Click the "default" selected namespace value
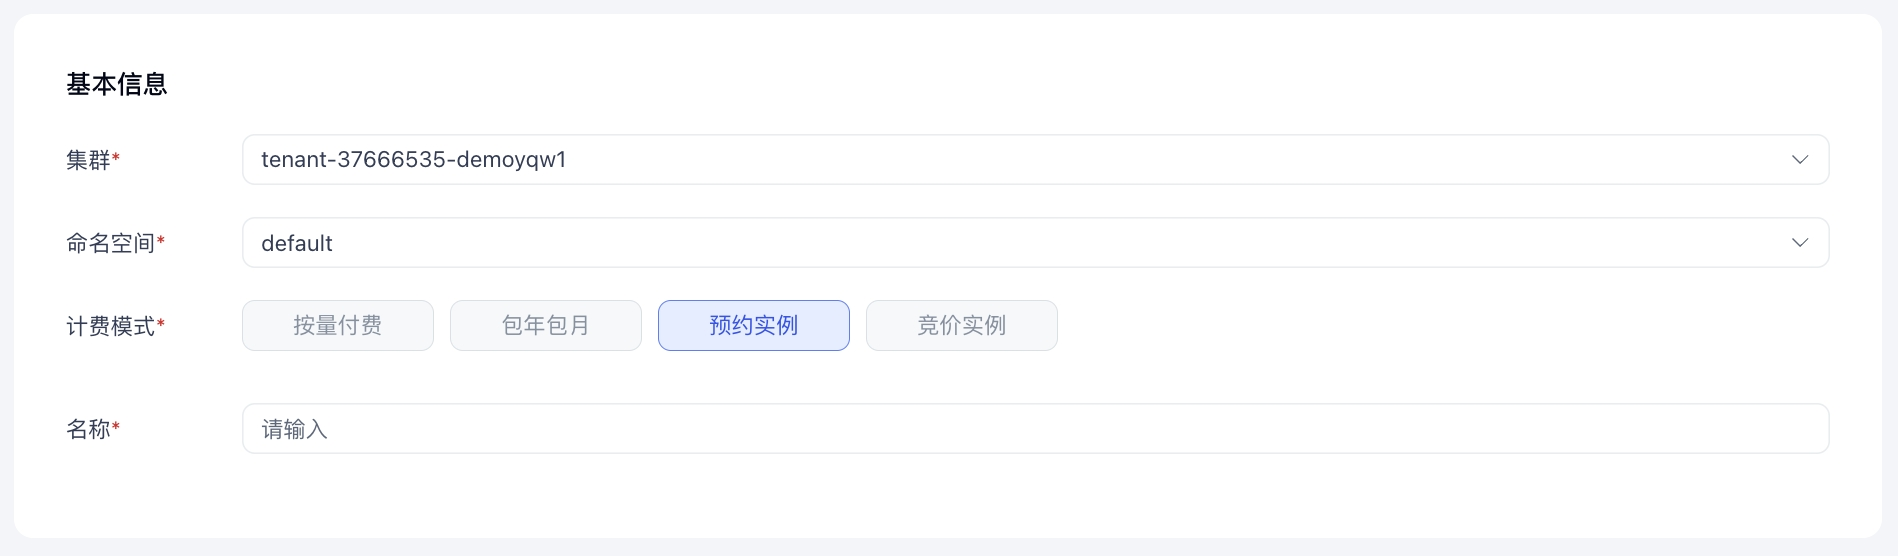 pos(297,243)
